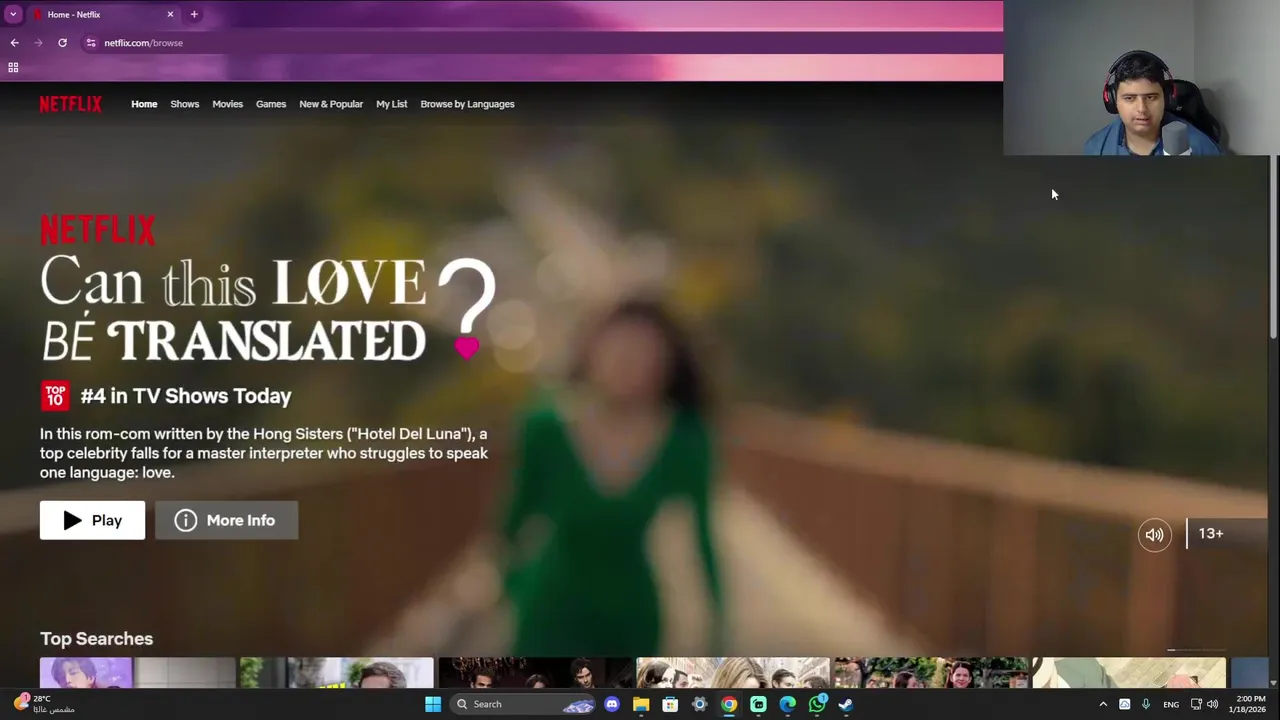Click the Home - Netflix browser tab
1280x720 pixels.
pyautogui.click(x=103, y=14)
